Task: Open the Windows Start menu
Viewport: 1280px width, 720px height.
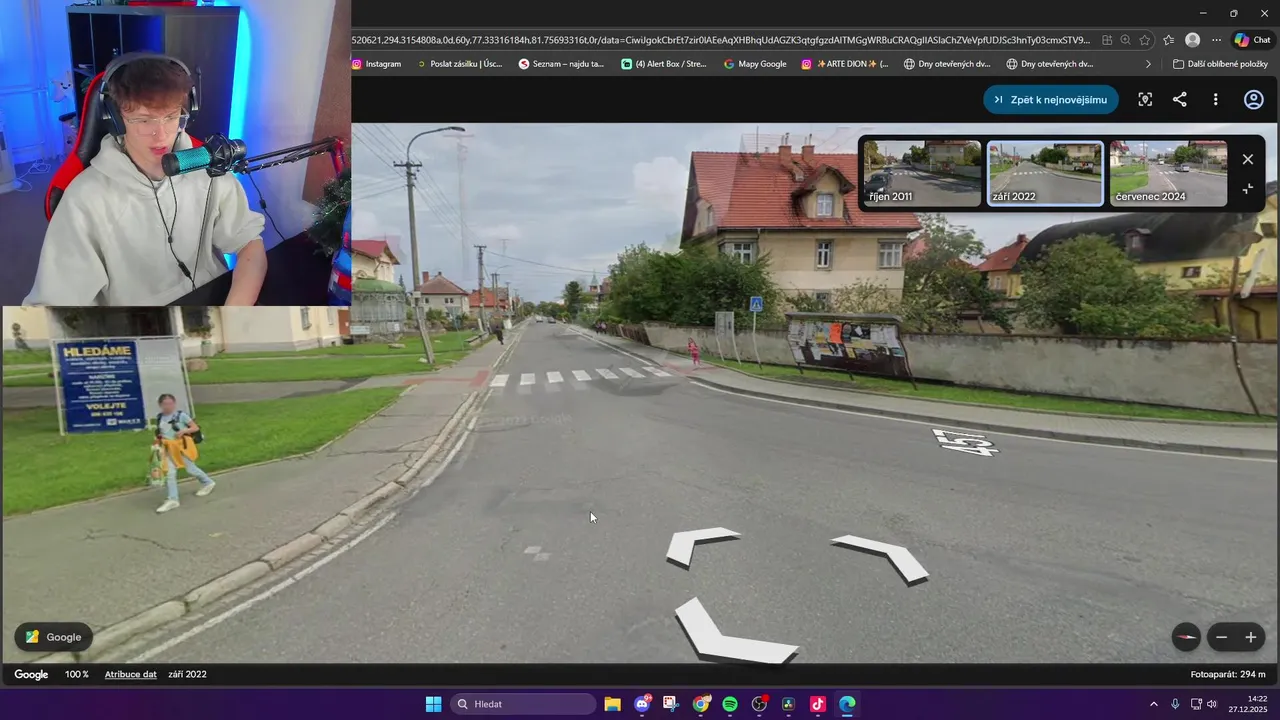Action: 434,704
